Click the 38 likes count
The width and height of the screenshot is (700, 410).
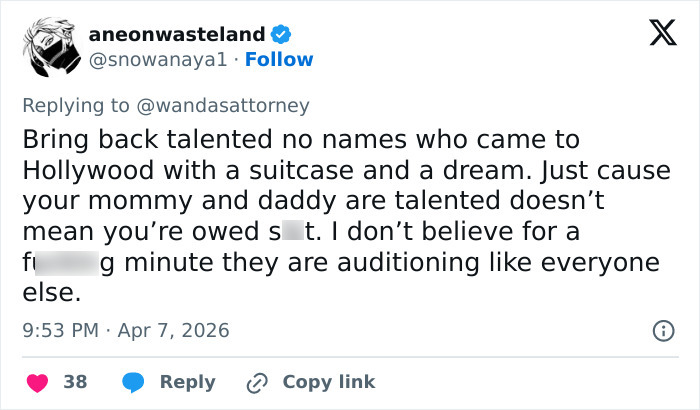[75, 382]
